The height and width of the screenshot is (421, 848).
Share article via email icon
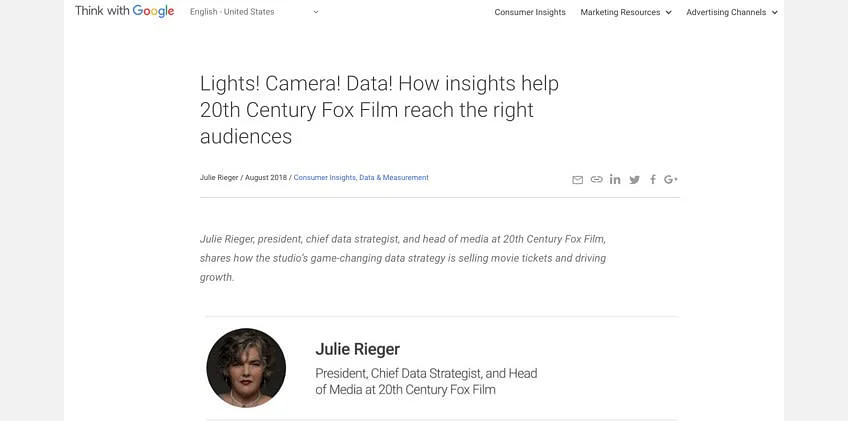point(578,180)
